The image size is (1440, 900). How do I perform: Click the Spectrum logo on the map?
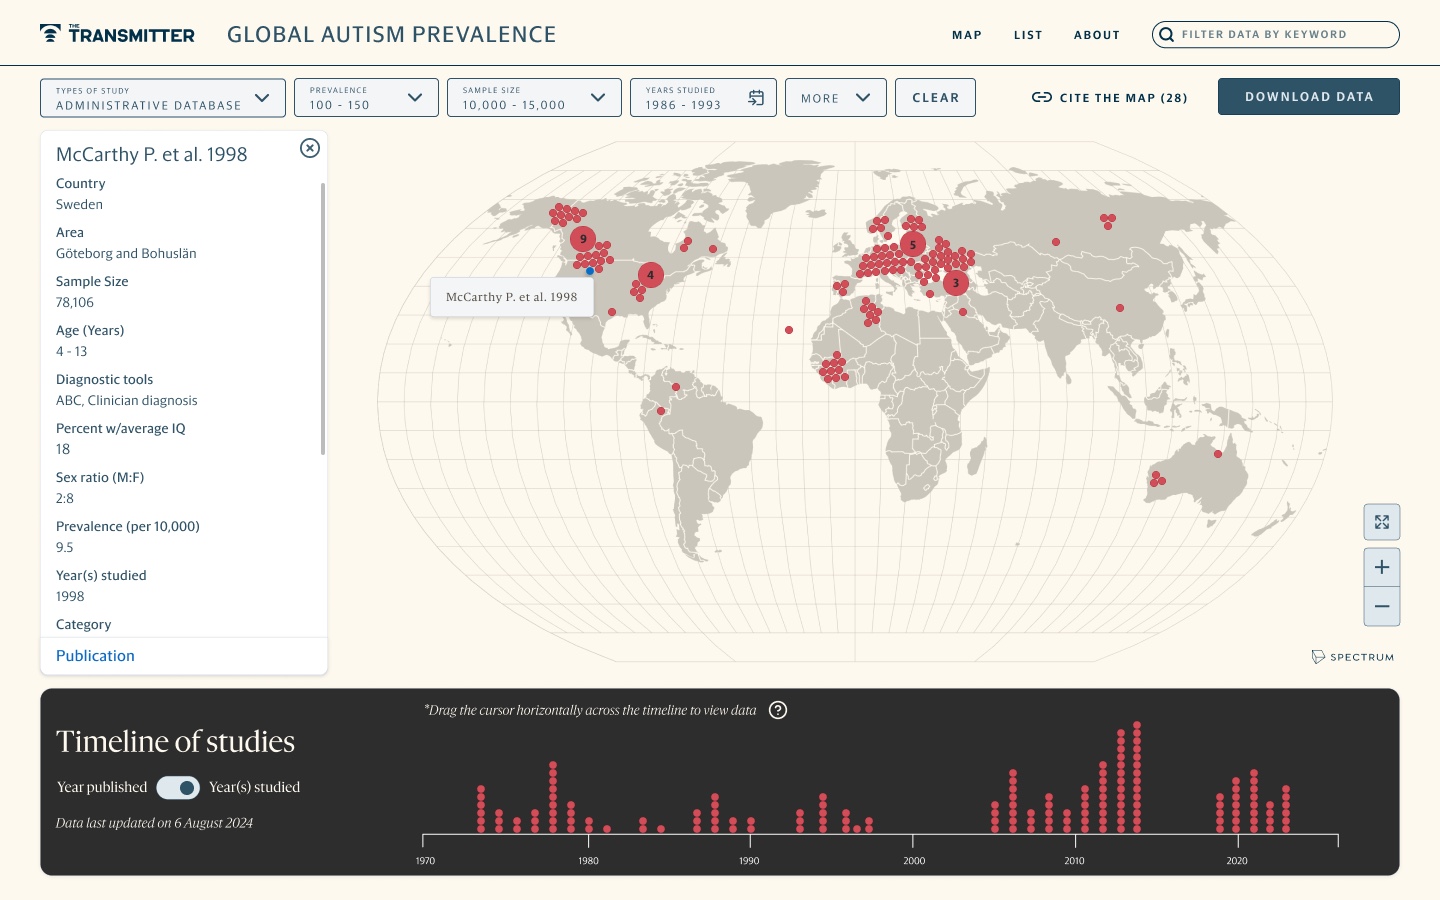[x=1352, y=657]
